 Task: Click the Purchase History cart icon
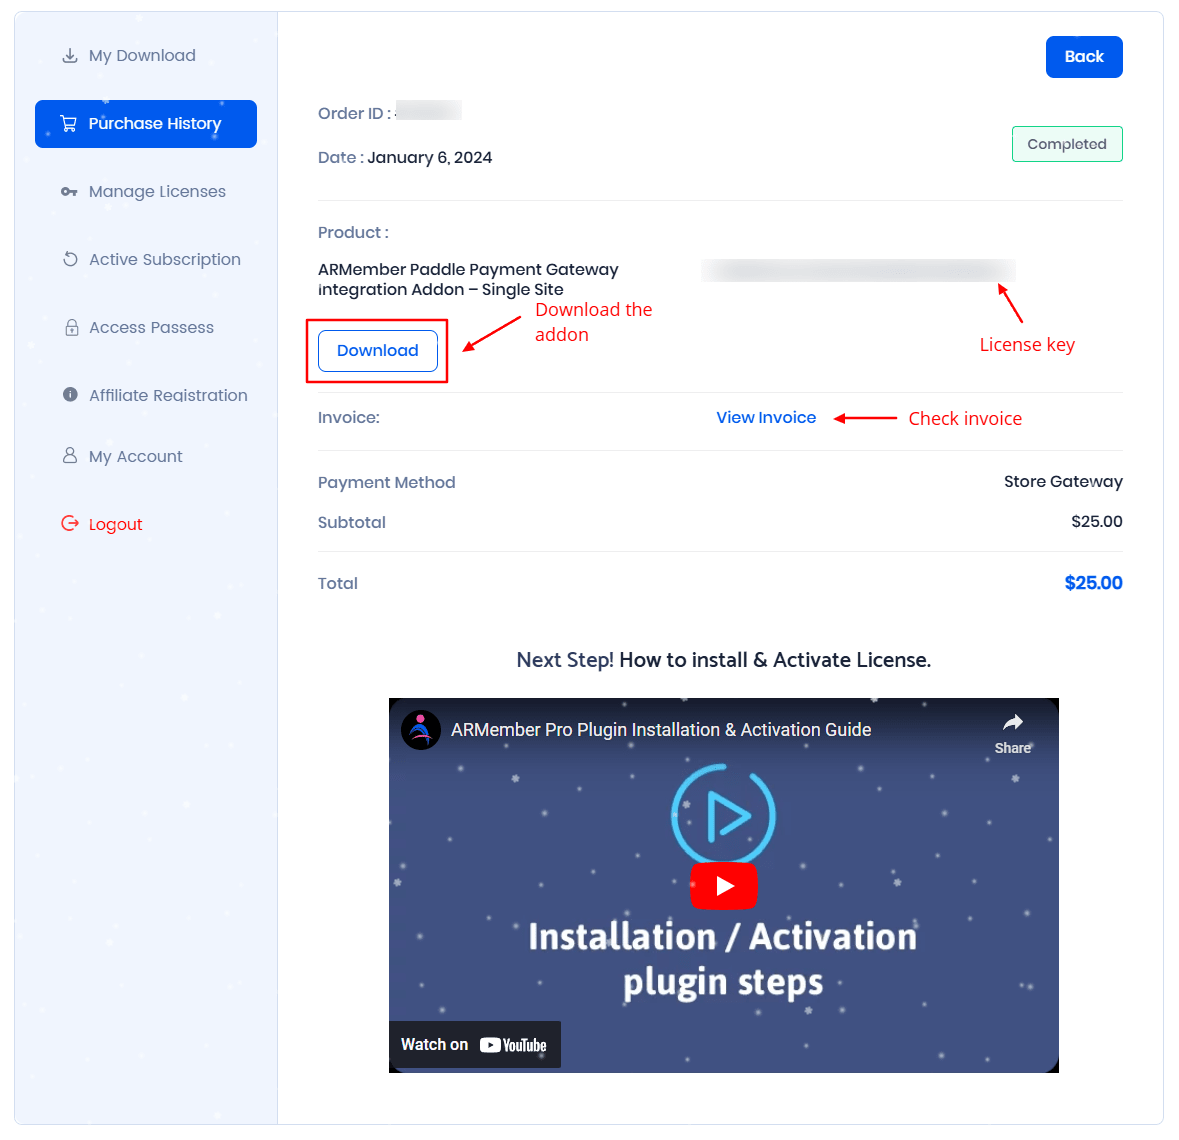68,123
